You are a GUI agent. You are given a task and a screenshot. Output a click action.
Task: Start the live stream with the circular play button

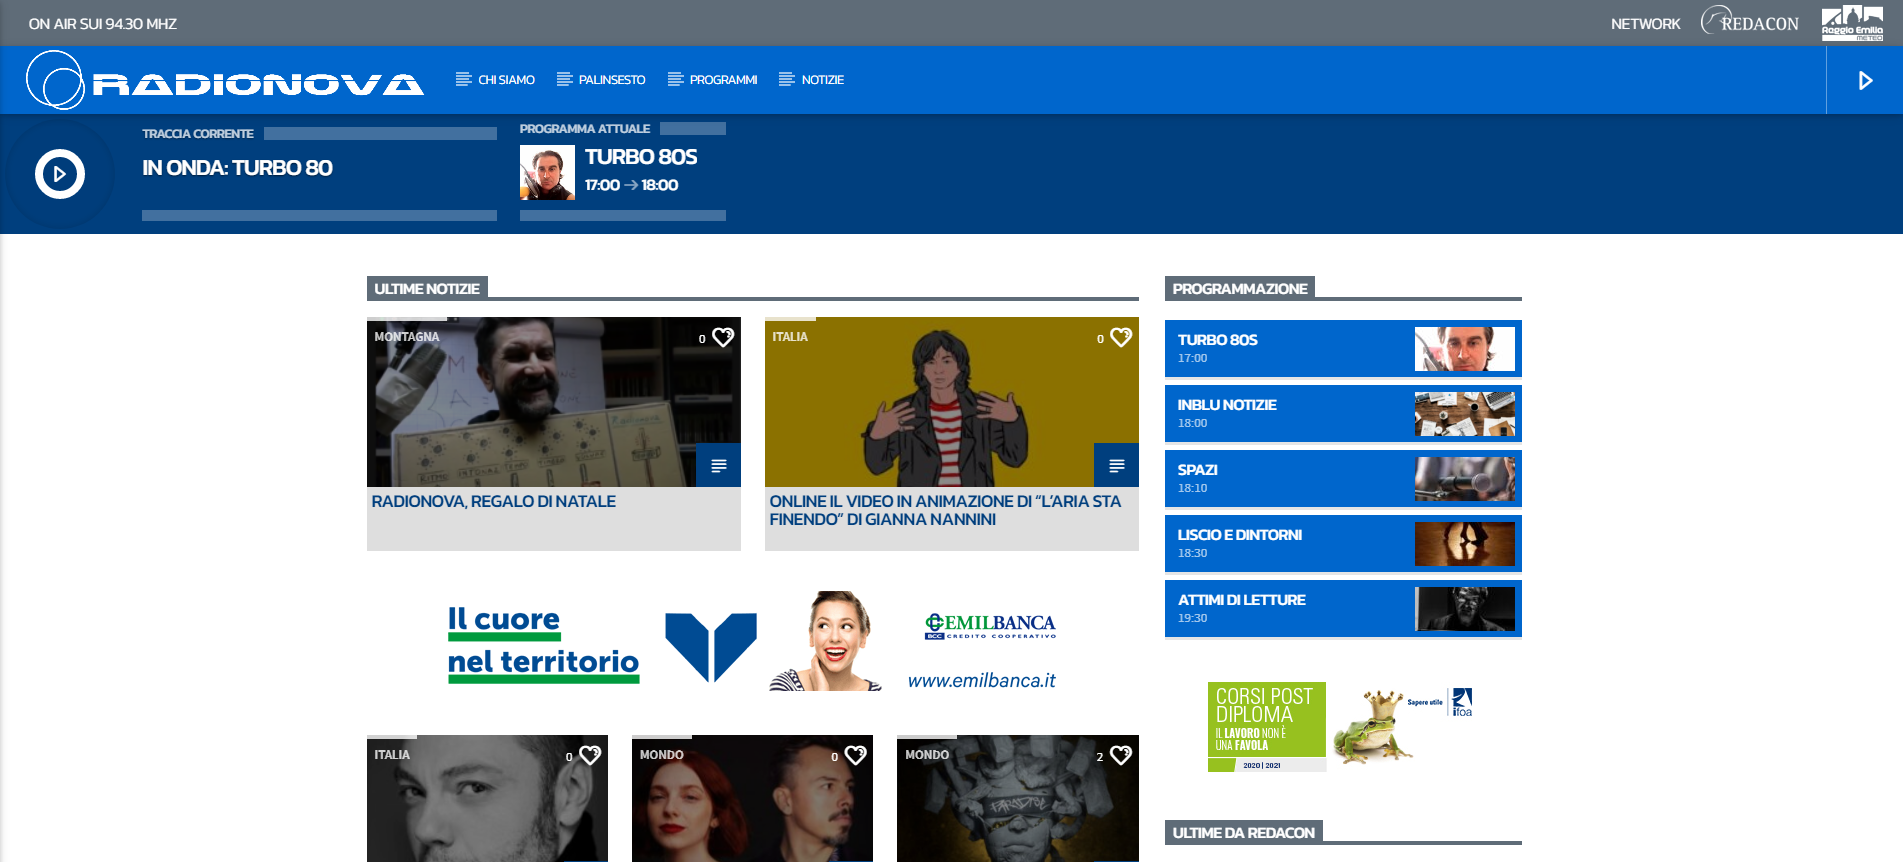[x=60, y=174]
